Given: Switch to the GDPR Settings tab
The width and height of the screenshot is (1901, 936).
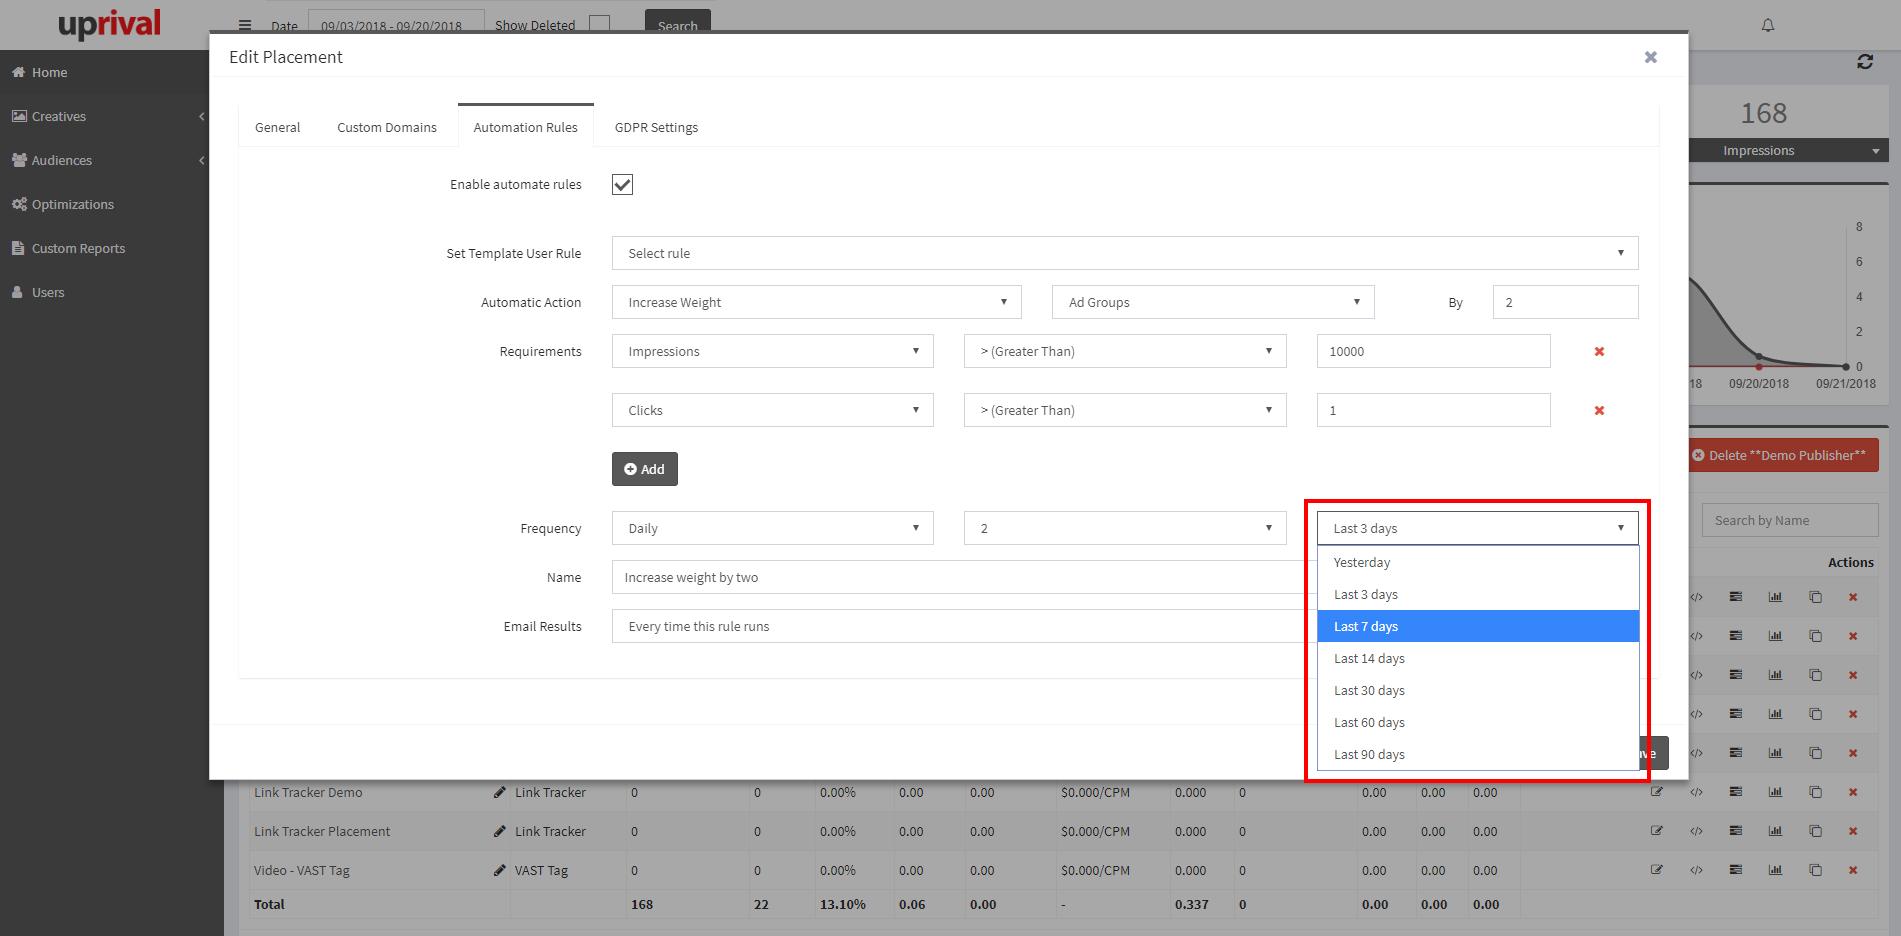Looking at the screenshot, I should 656,127.
